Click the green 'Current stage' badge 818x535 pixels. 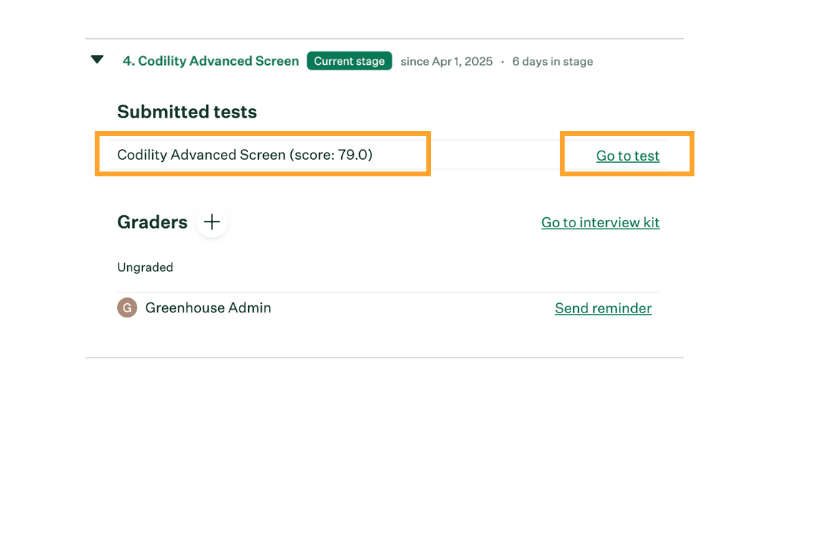(x=349, y=61)
